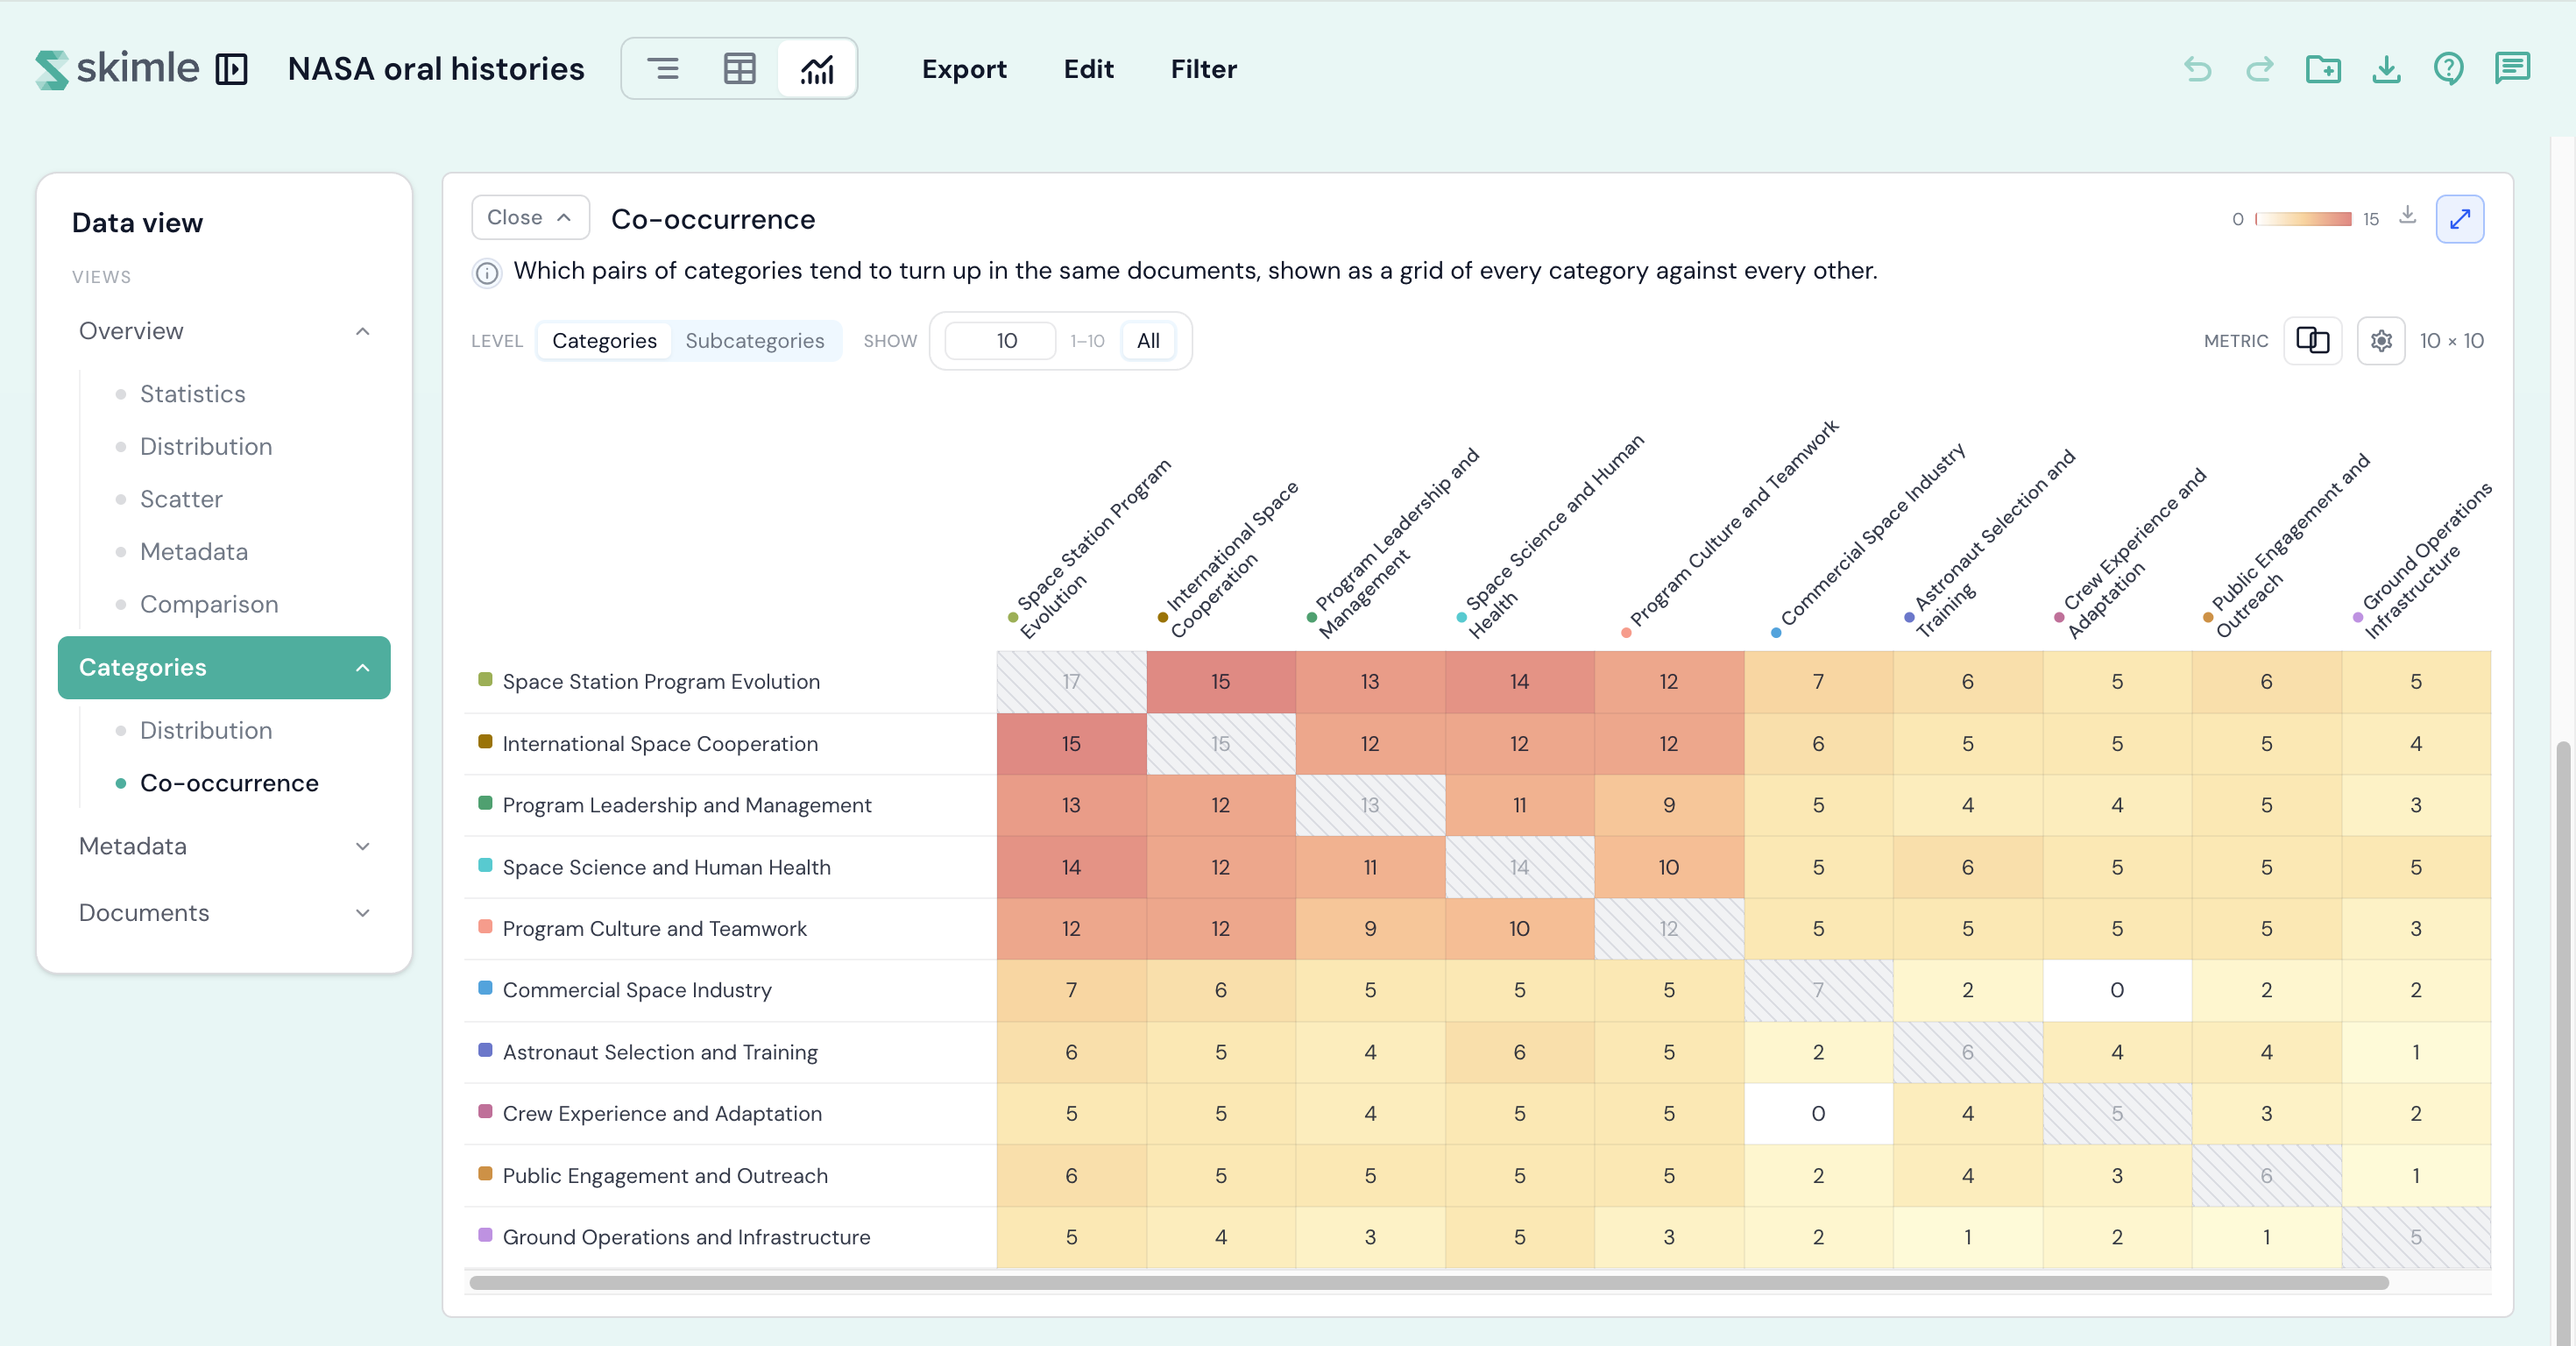2576x1346 pixels.
Task: Open the Scatter view
Action: point(181,499)
